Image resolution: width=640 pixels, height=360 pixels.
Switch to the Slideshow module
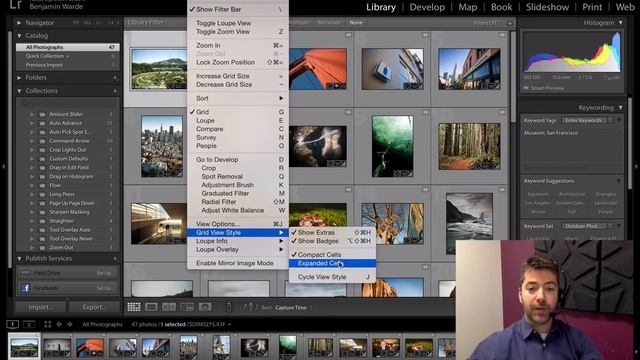tap(547, 7)
